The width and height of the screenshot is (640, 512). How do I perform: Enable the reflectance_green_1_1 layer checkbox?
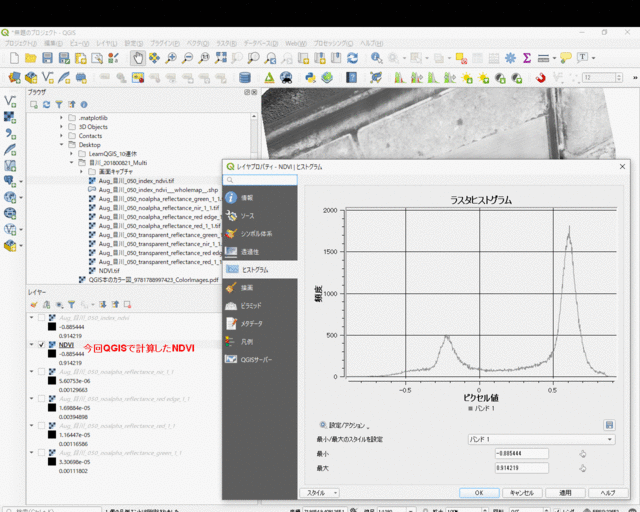[41, 452]
